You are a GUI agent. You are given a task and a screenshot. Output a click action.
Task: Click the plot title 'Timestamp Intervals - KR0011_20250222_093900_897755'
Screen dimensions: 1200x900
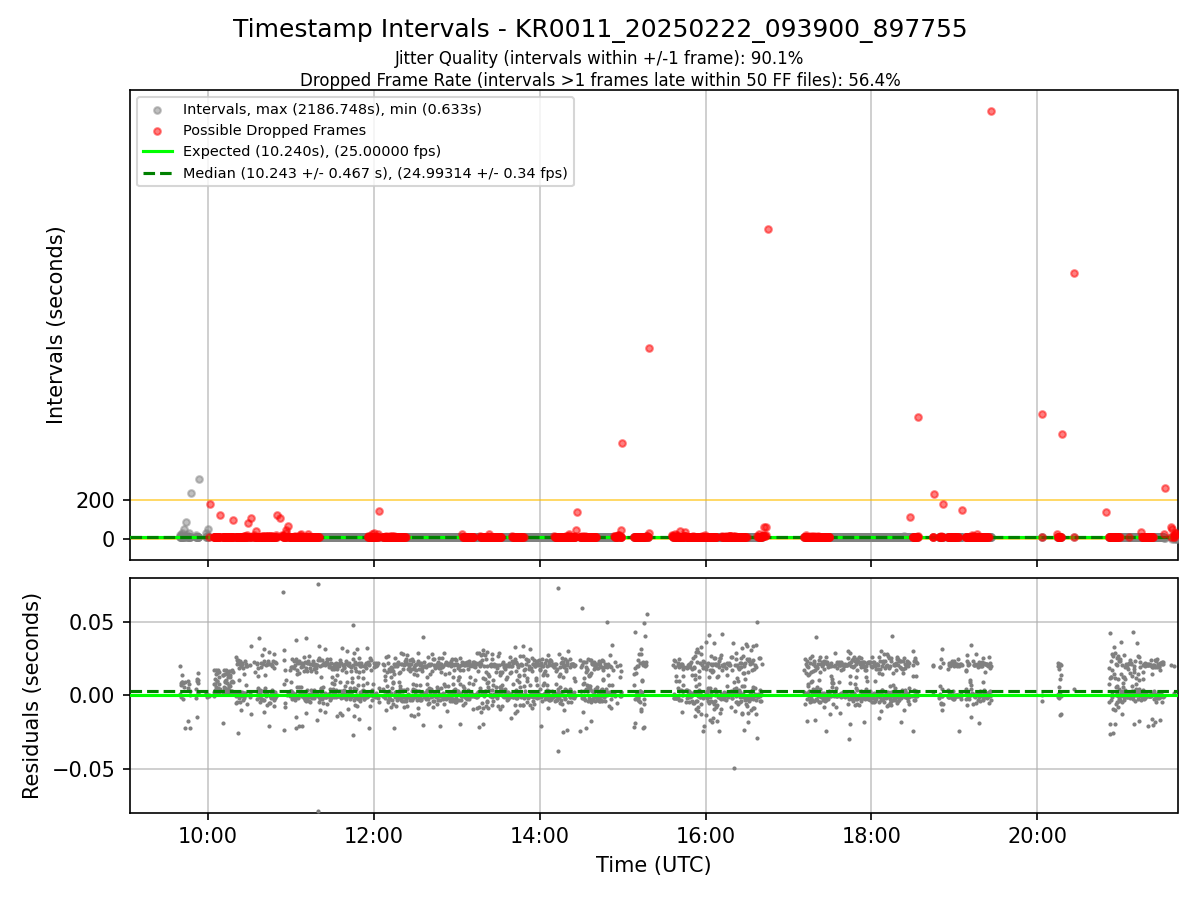pos(600,29)
